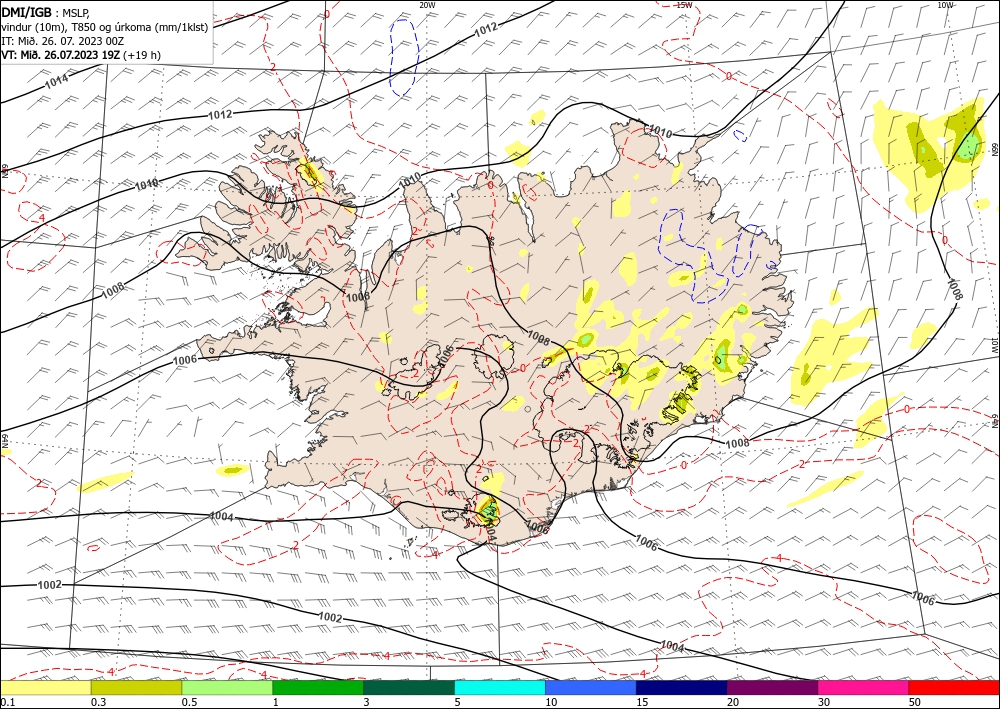Click the '50' legend value
The width and height of the screenshot is (1000, 709).
(x=915, y=702)
